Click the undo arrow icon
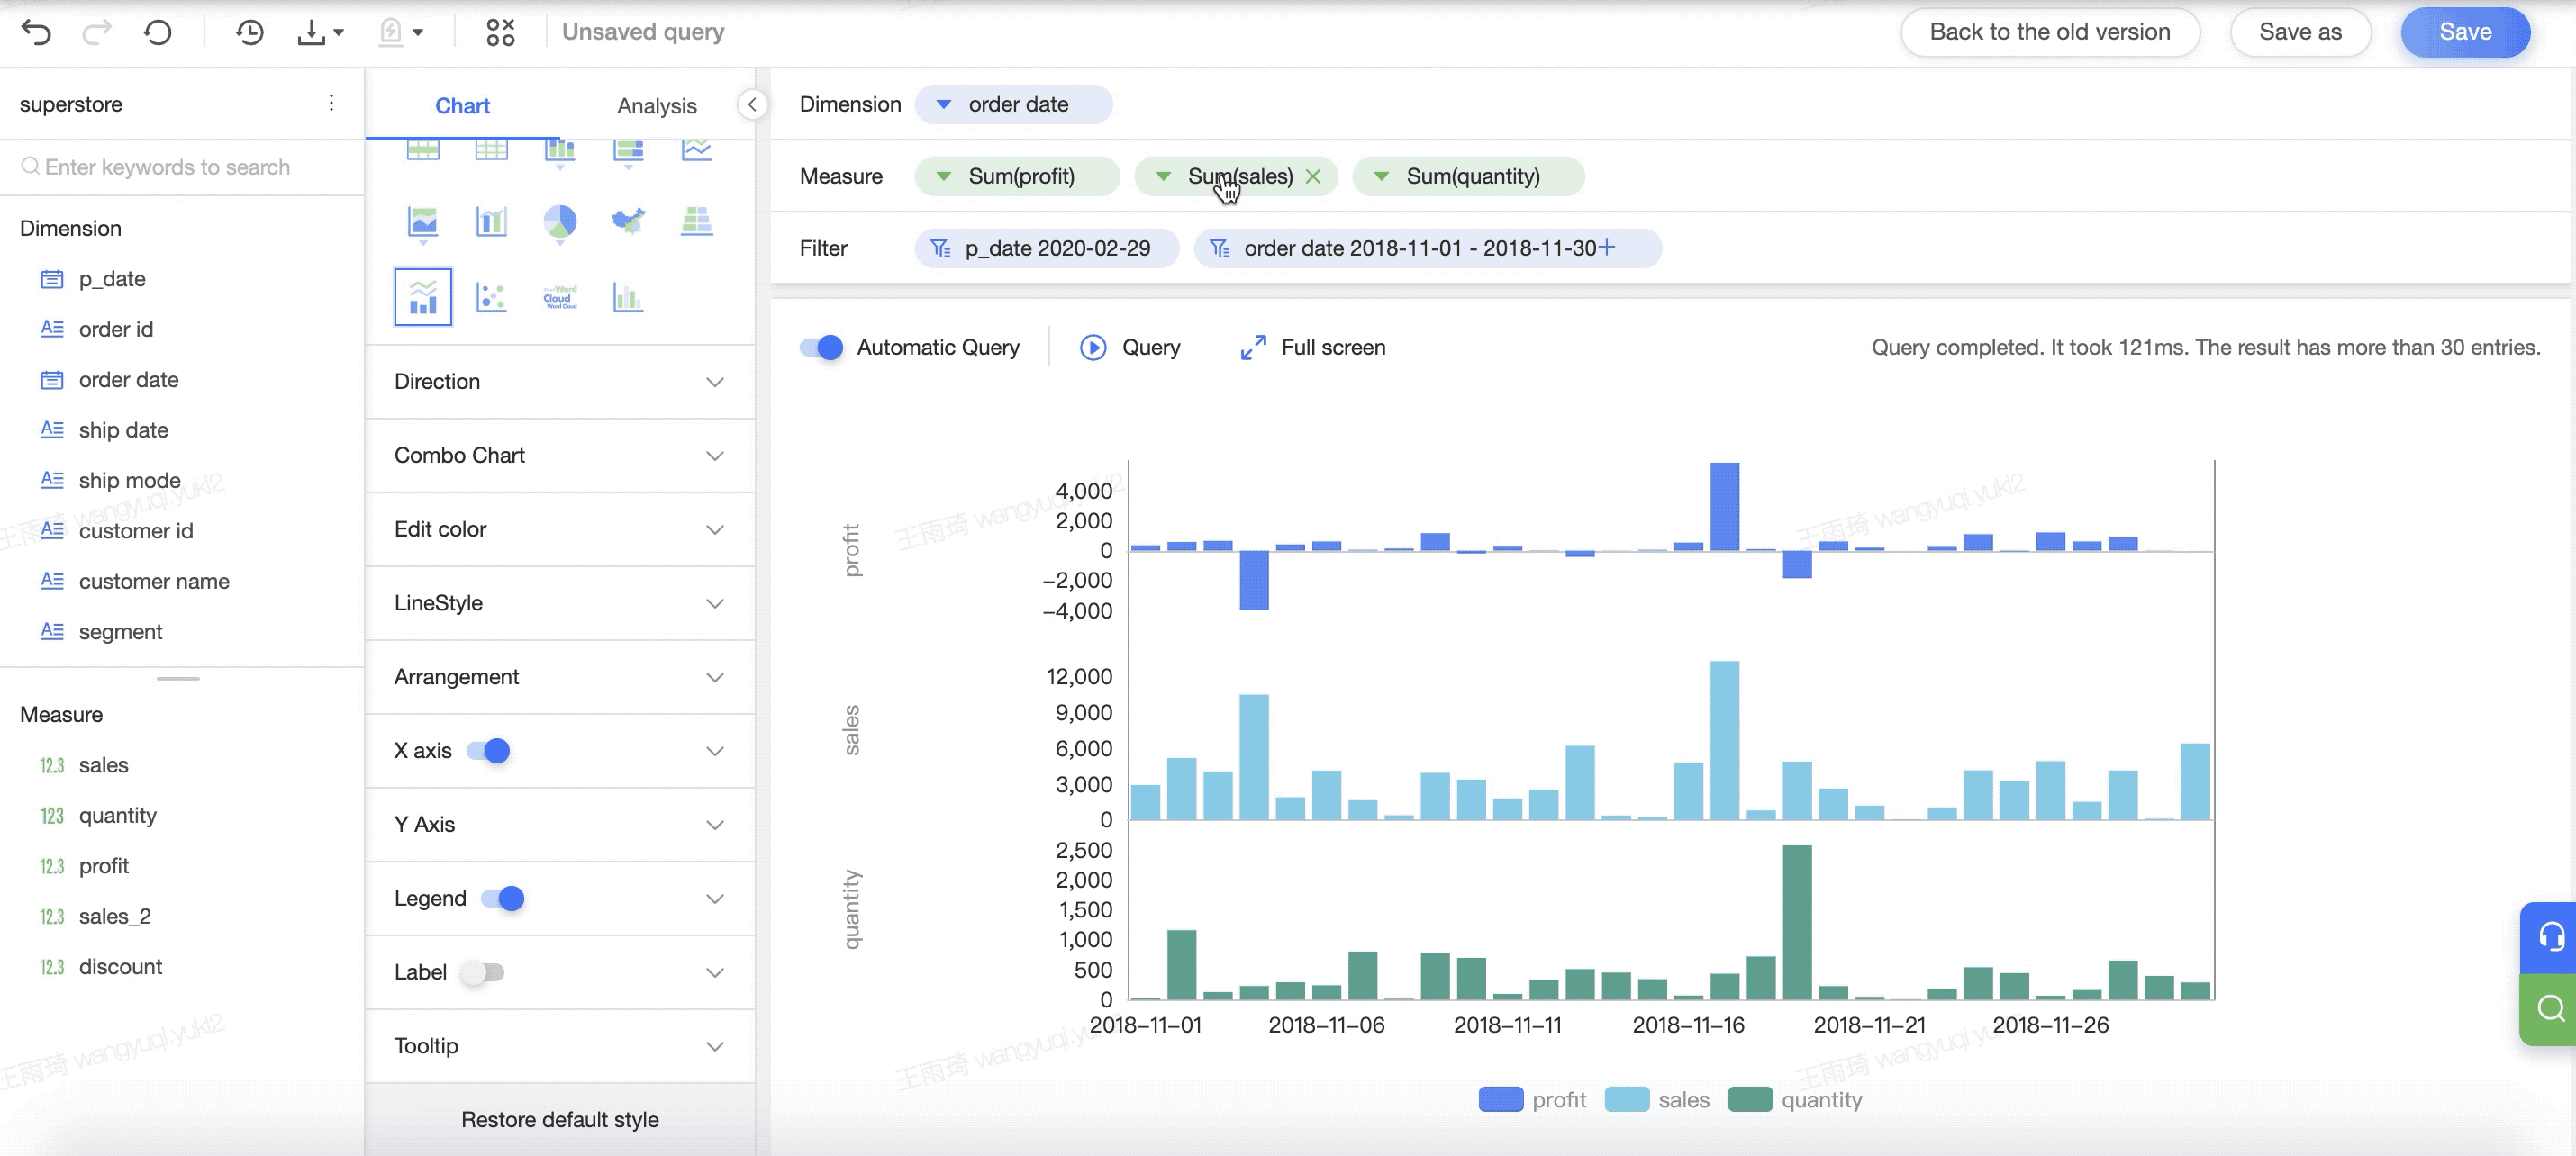The height and width of the screenshot is (1156, 2576). [36, 32]
